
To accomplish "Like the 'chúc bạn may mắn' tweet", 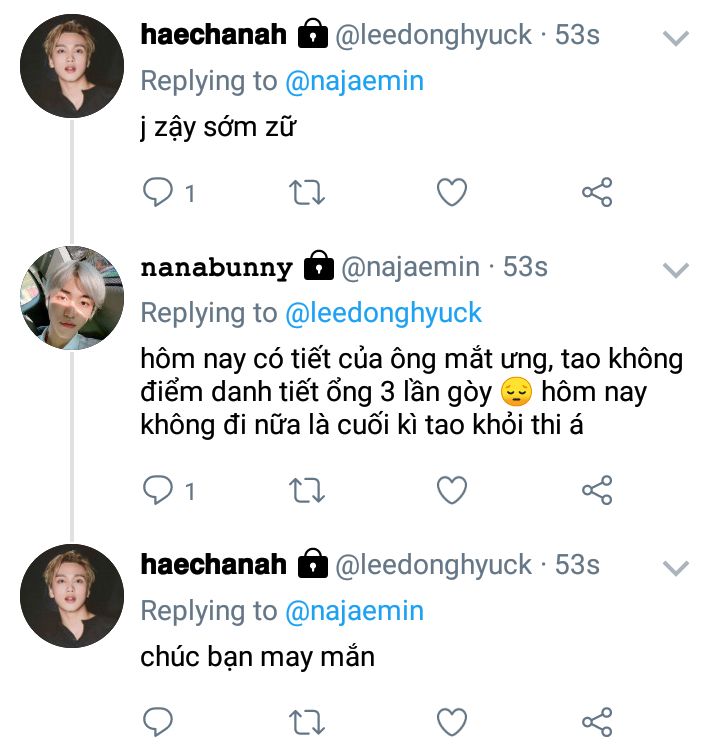I will coord(452,720).
